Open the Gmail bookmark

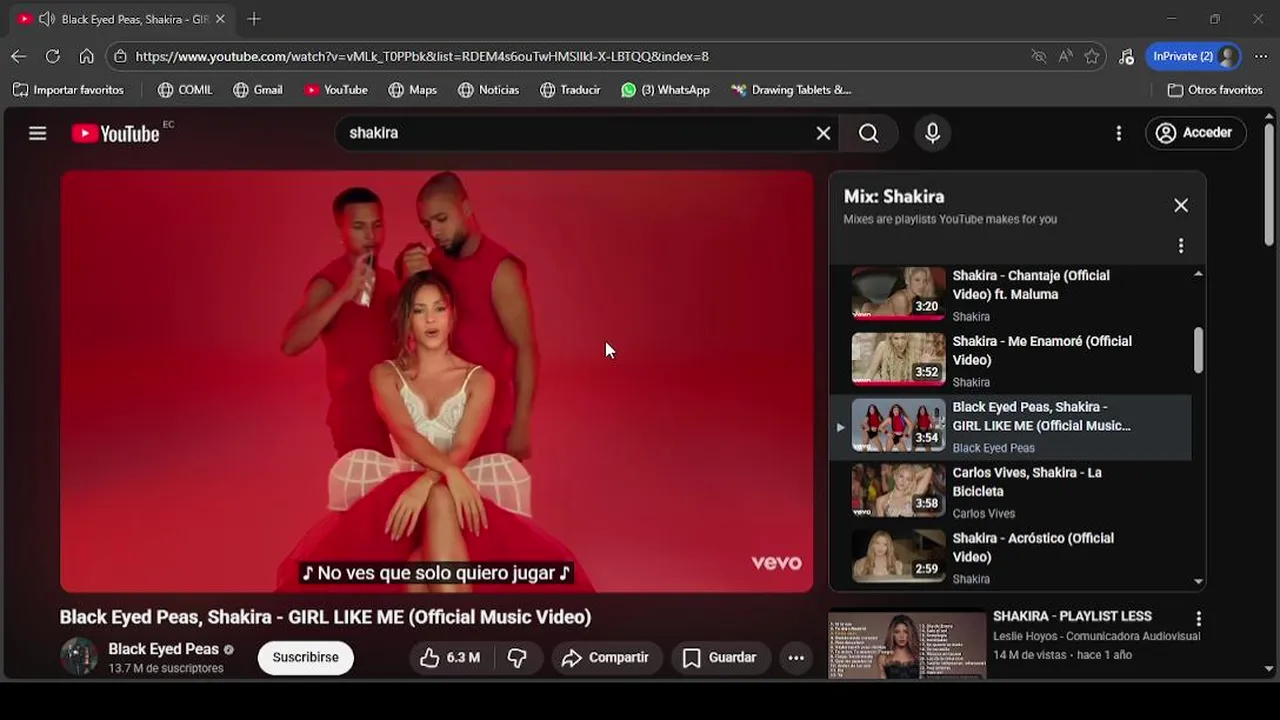pyautogui.click(x=258, y=90)
